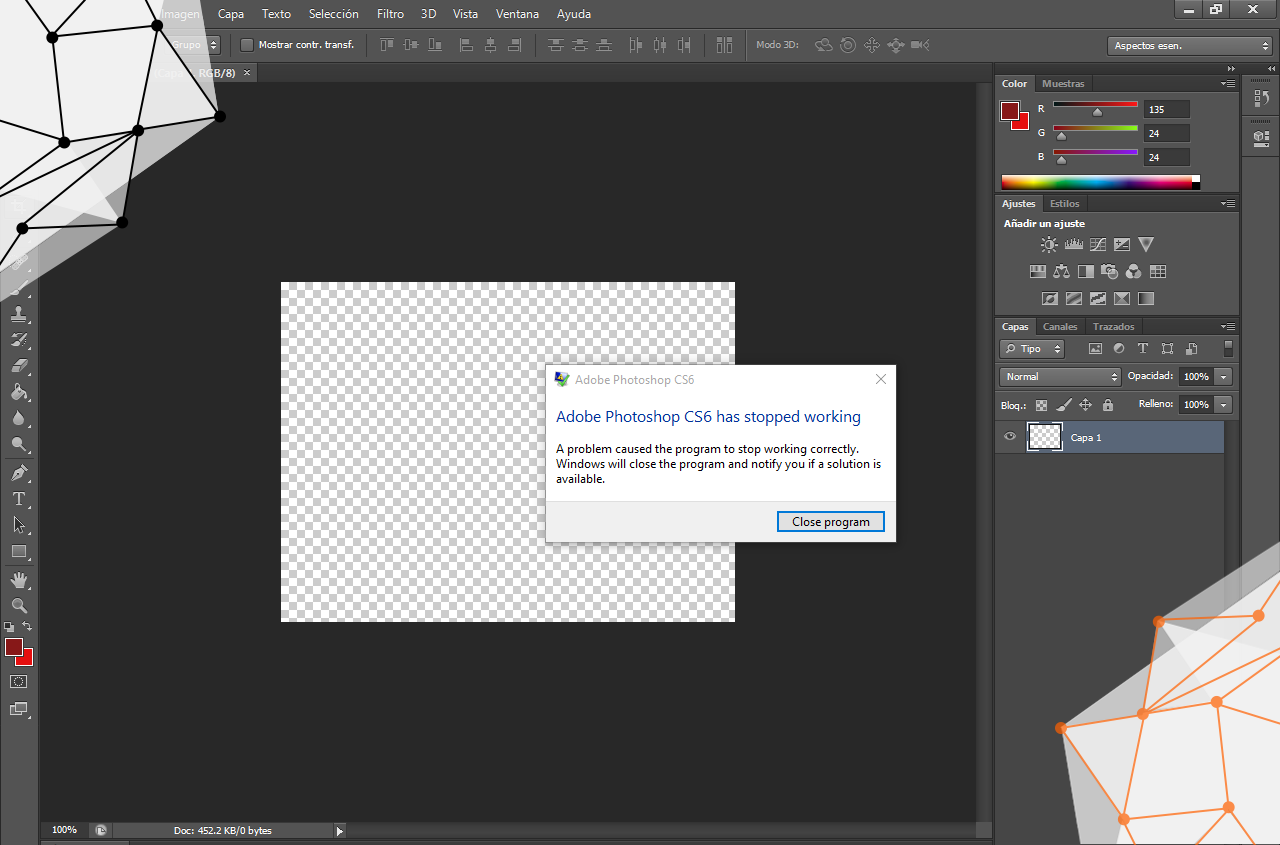Add a Threshold adjustment
1280x845 pixels.
(x=1098, y=298)
